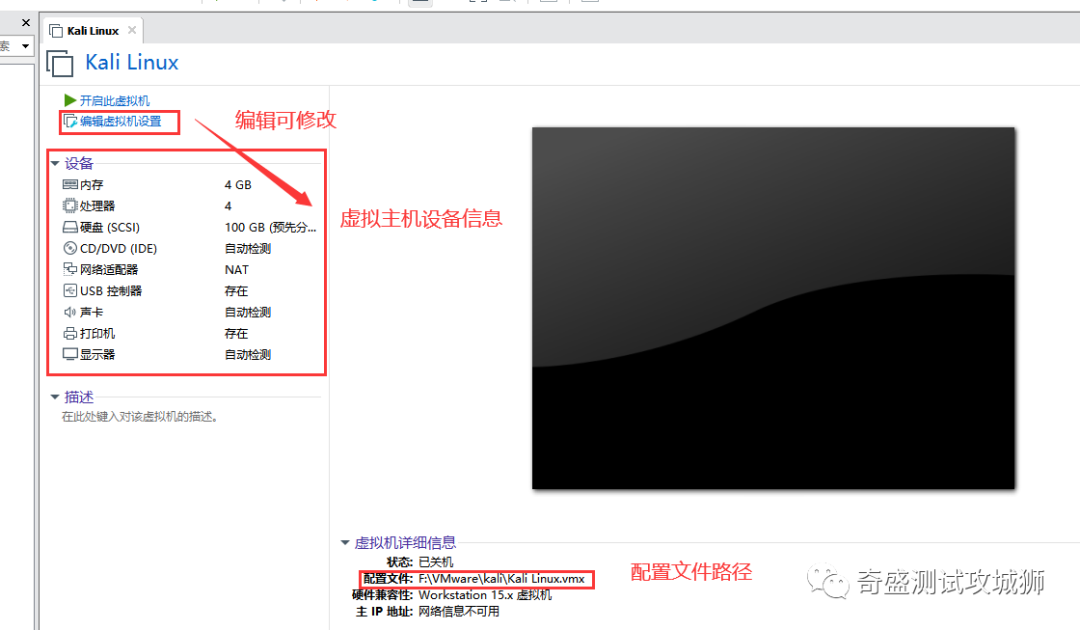Image resolution: width=1080 pixels, height=630 pixels.
Task: Click the memory (内存) device icon
Action: pos(70,185)
